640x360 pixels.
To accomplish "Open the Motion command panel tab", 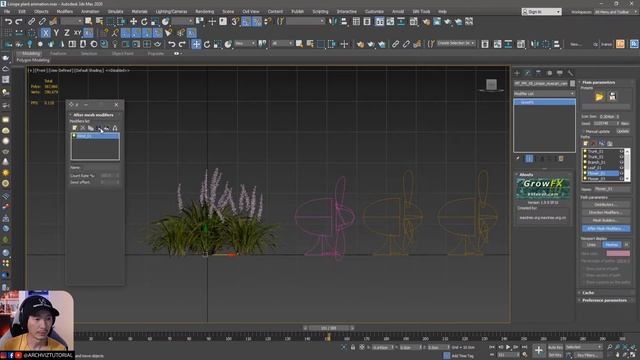I will click(x=549, y=73).
